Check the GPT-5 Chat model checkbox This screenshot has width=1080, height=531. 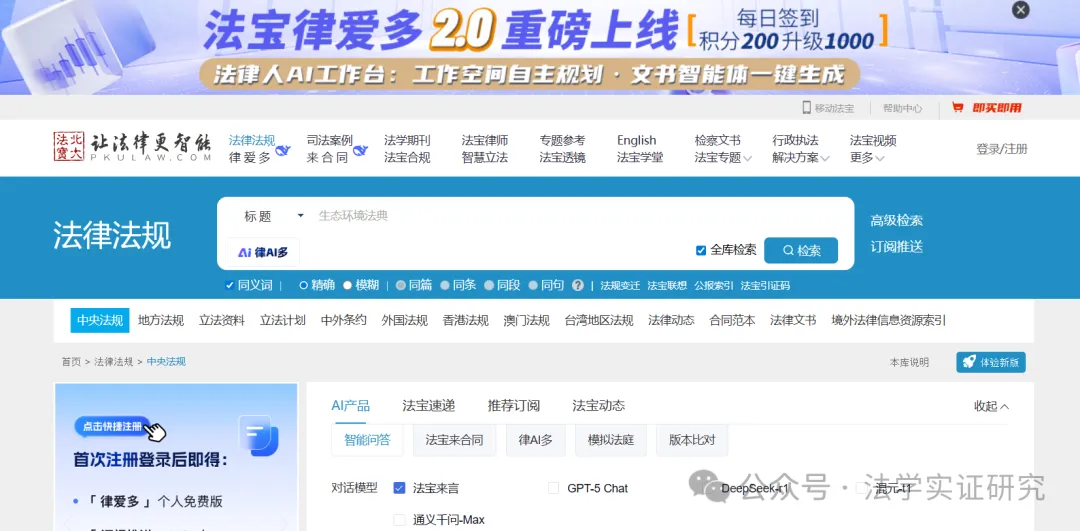click(553, 488)
